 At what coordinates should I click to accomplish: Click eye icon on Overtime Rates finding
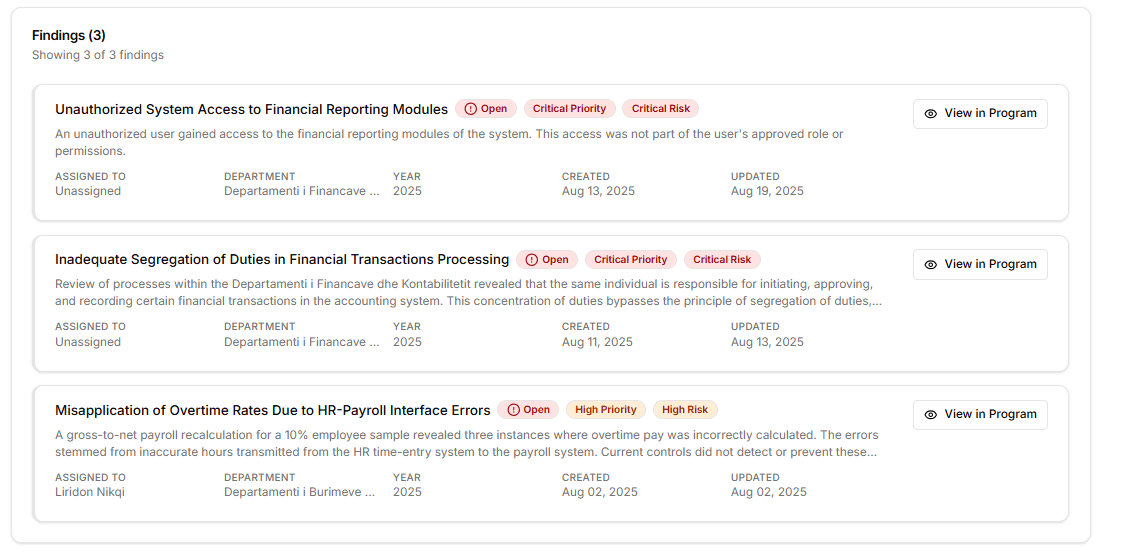coord(931,415)
